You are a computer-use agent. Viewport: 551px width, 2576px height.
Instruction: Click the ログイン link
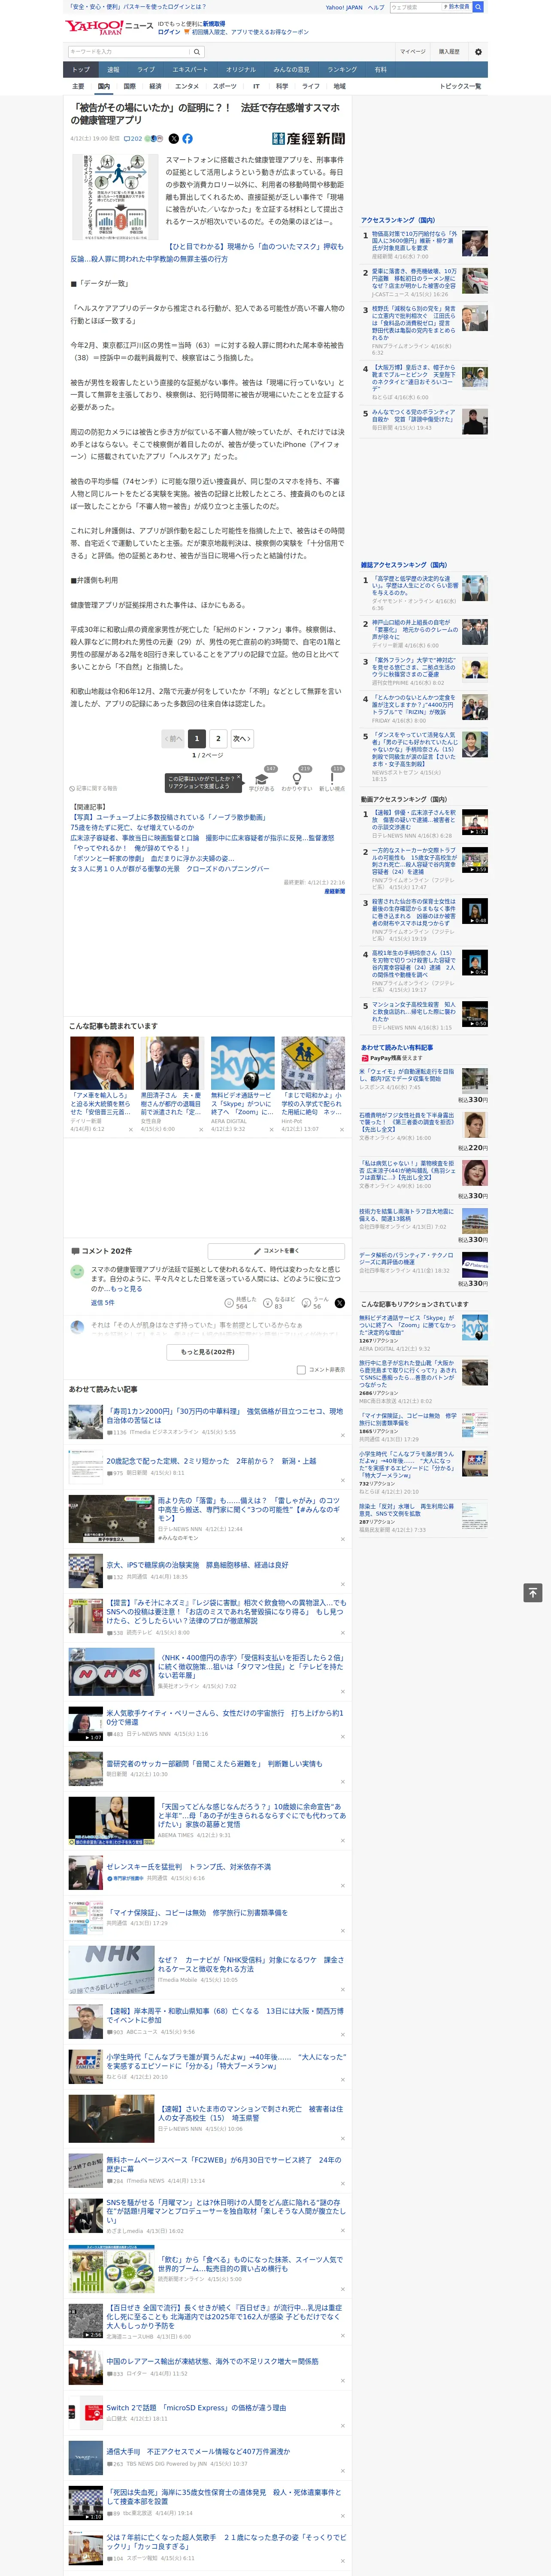[169, 32]
